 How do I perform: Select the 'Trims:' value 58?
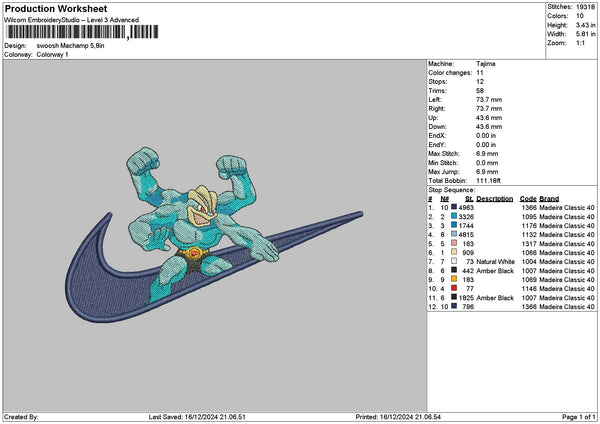point(480,91)
